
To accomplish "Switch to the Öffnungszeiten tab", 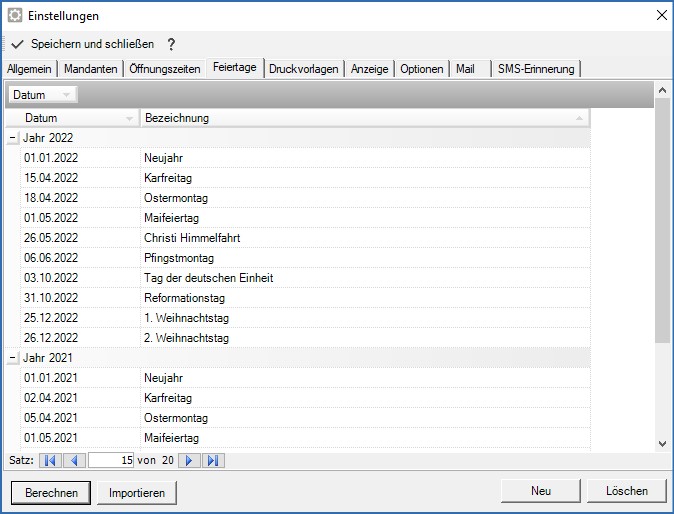I will click(166, 68).
